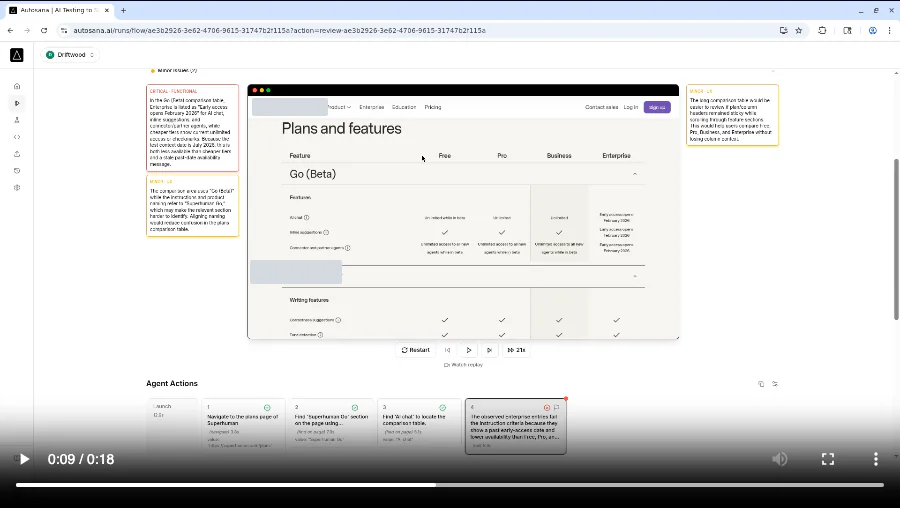Select the Minor UX card about sticky headers
This screenshot has height=508, width=900.
coord(732,115)
